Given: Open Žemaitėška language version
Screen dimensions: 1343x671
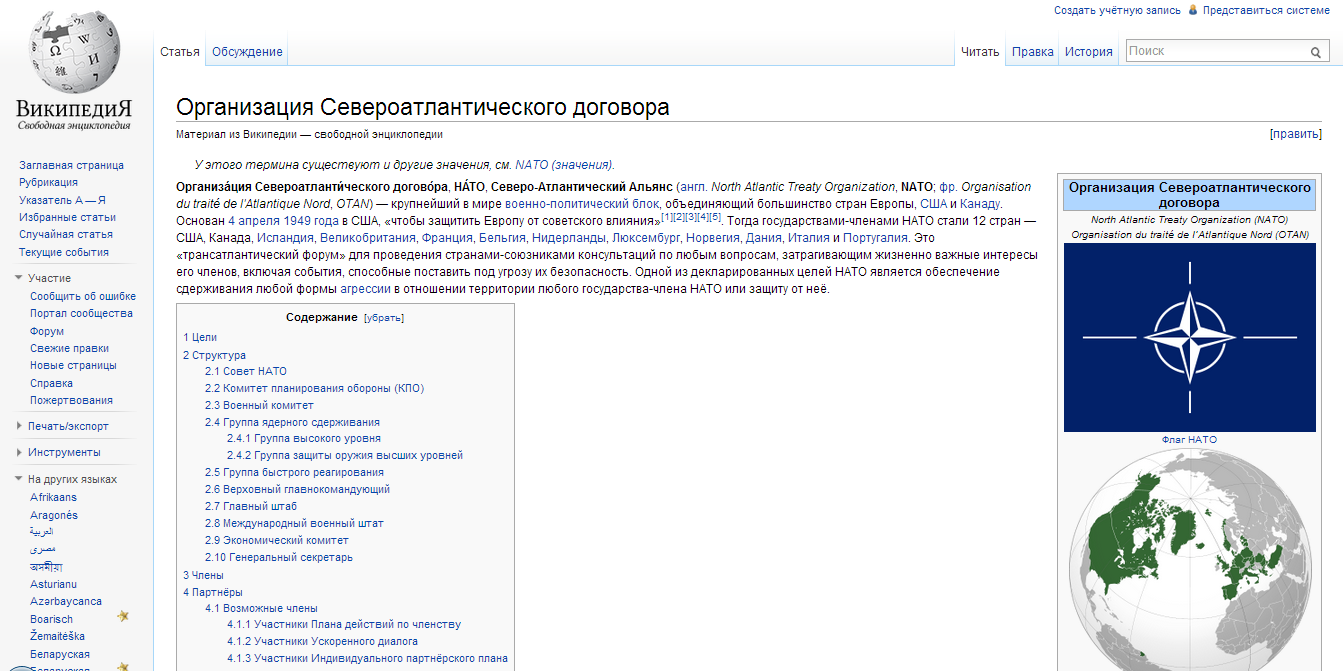Looking at the screenshot, I should (x=57, y=636).
